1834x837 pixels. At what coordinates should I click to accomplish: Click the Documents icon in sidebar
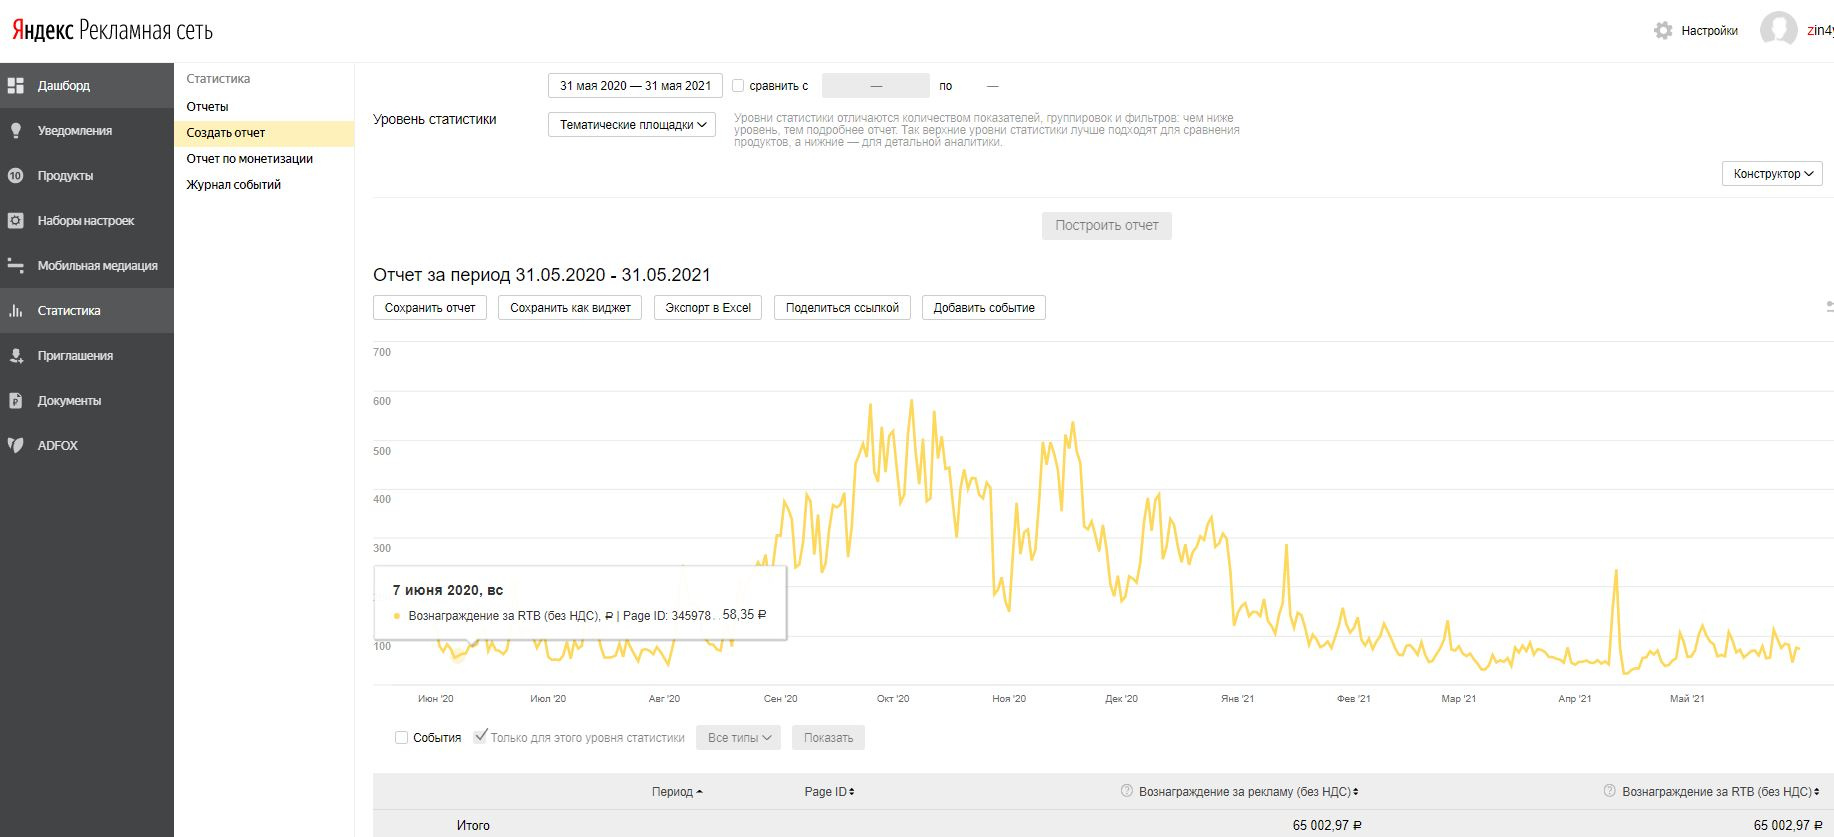coord(15,401)
